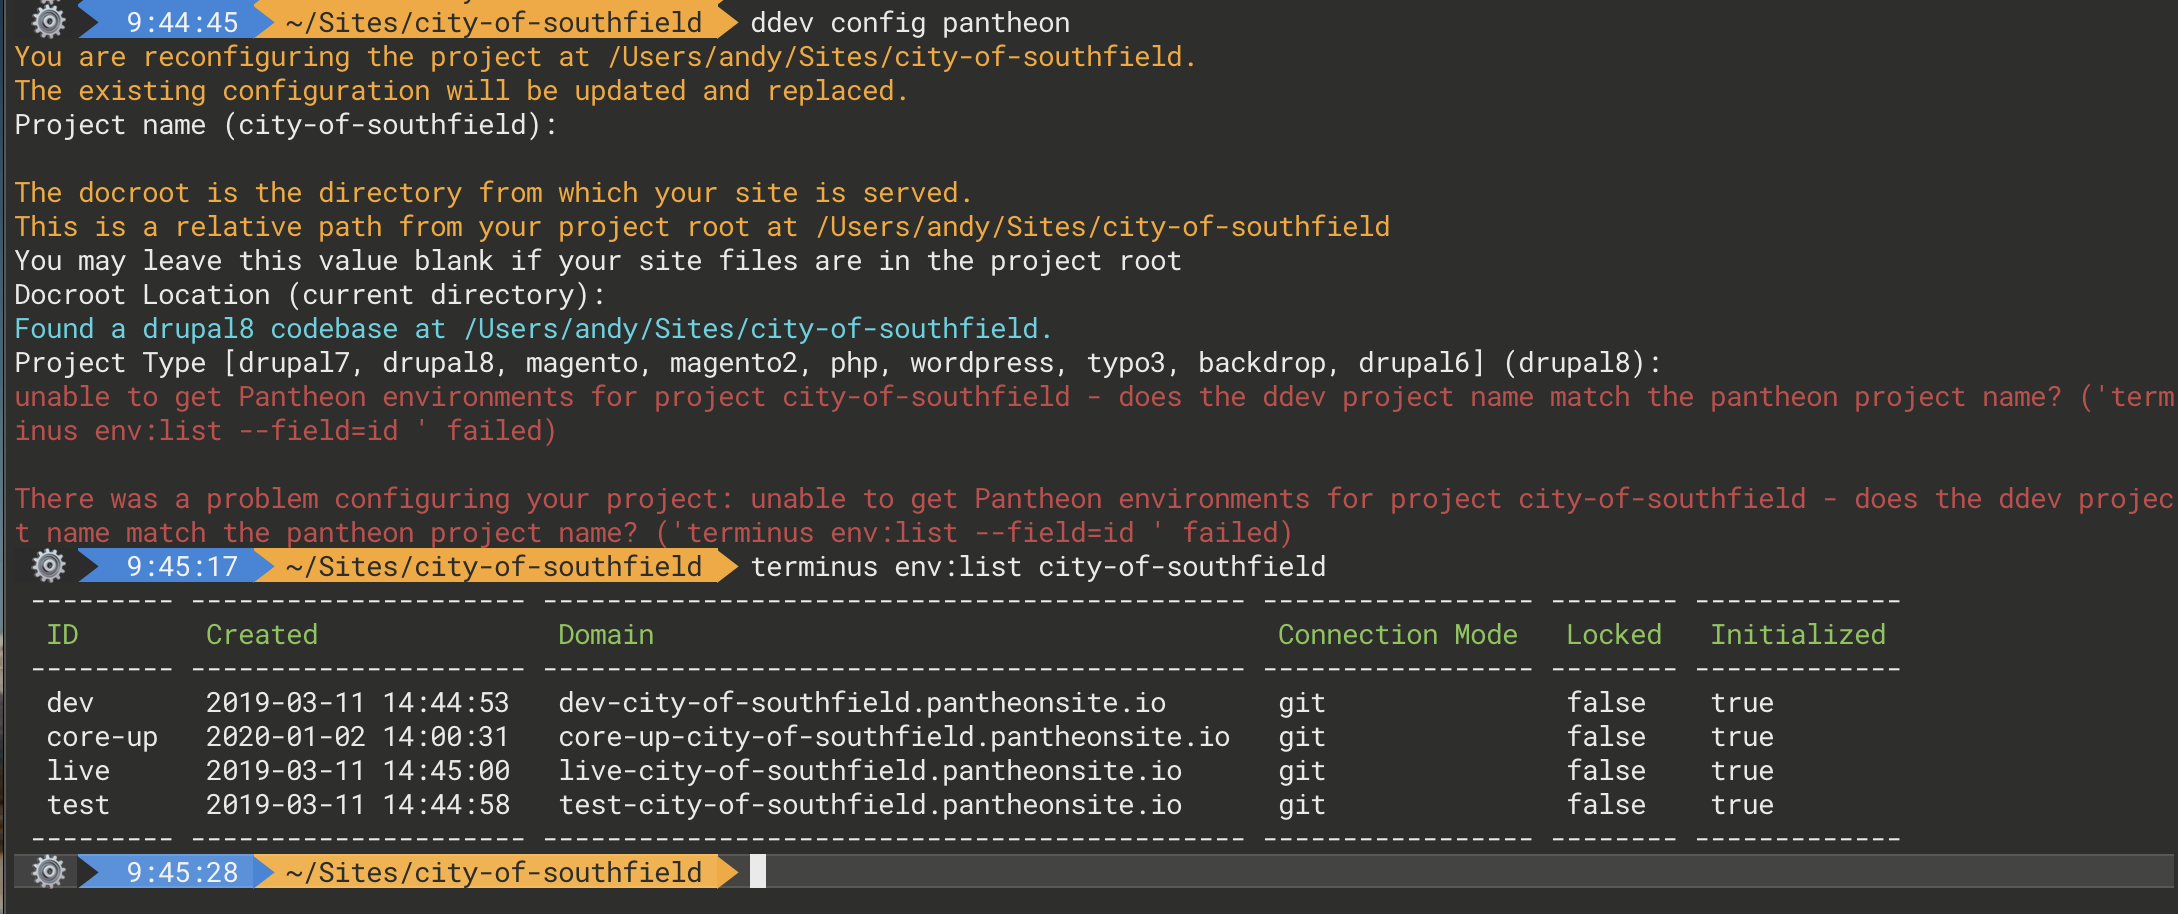Click the 'There was a problem configuring' error
Image resolution: width=2178 pixels, height=914 pixels.
click(1094, 516)
